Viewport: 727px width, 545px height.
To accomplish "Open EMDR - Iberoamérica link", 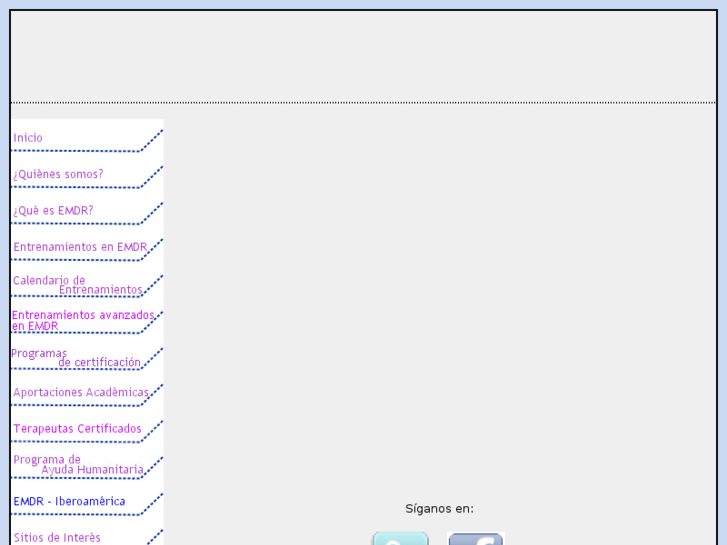I will 70,501.
